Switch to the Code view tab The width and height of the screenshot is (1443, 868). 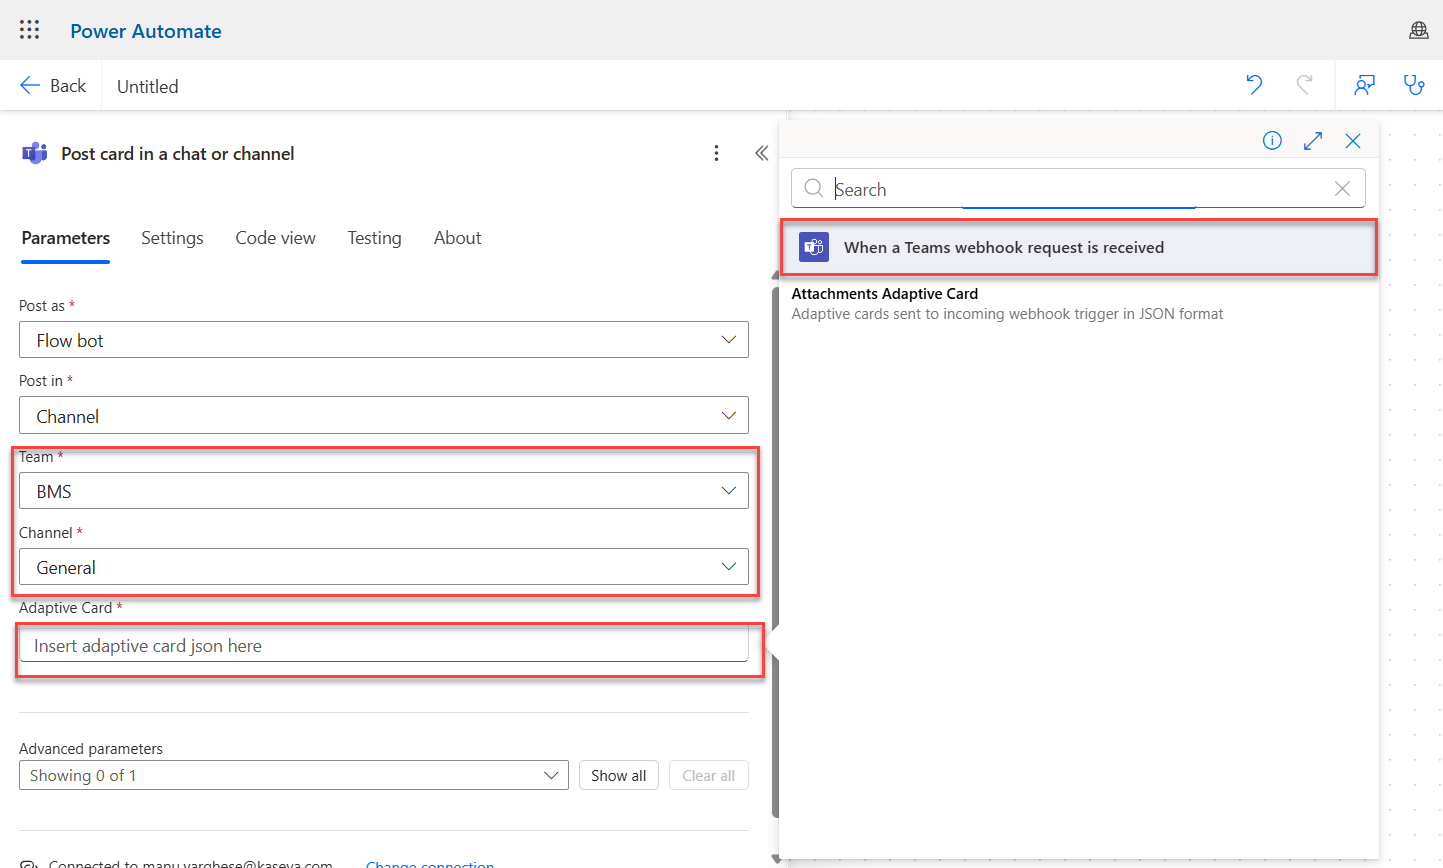point(276,238)
